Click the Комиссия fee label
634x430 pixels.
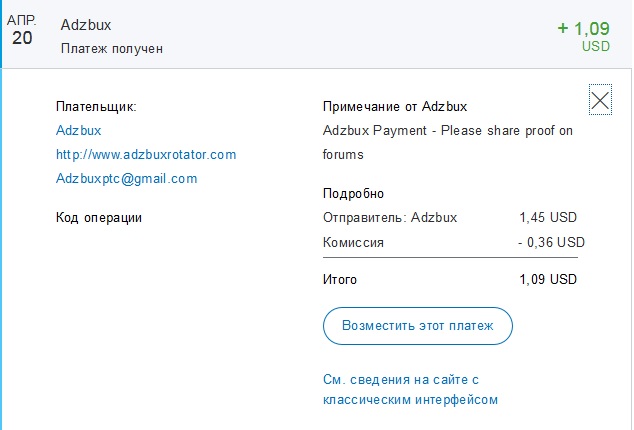353,242
